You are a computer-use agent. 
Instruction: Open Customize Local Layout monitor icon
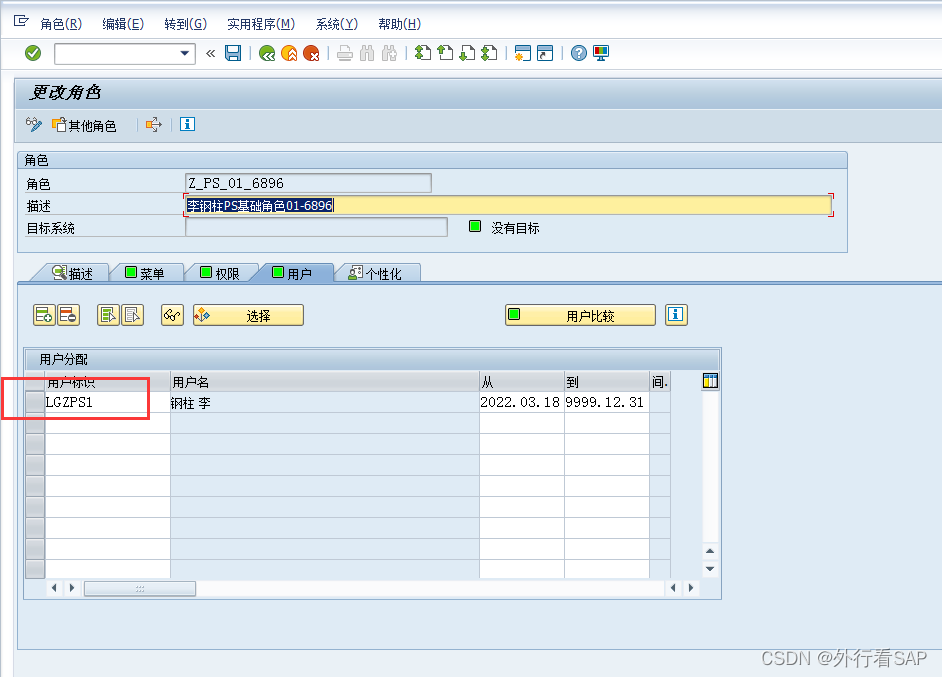(x=601, y=53)
